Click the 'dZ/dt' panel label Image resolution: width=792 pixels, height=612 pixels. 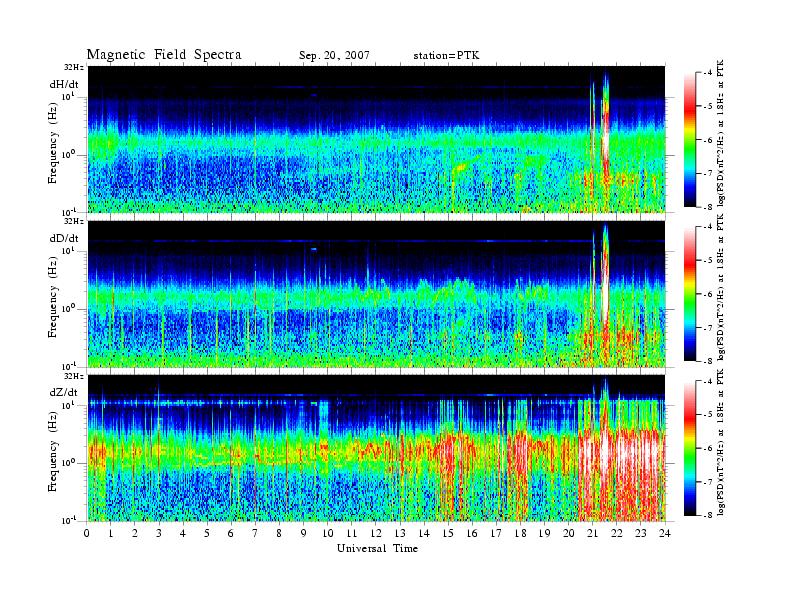tap(64, 392)
